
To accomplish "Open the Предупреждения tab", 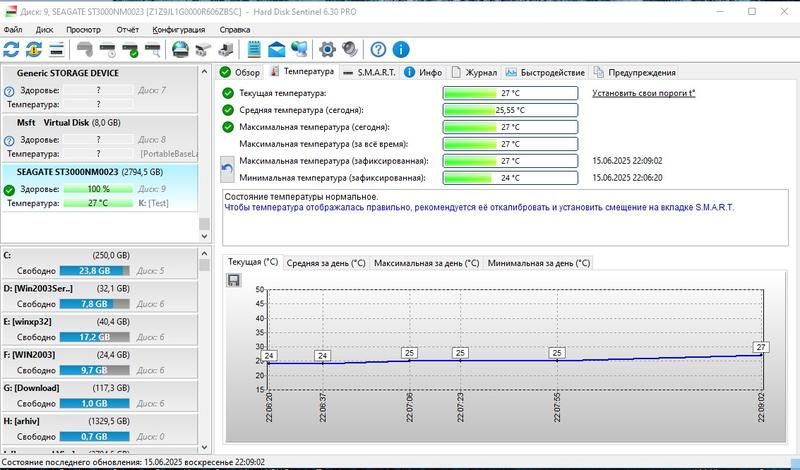I will (x=634, y=72).
